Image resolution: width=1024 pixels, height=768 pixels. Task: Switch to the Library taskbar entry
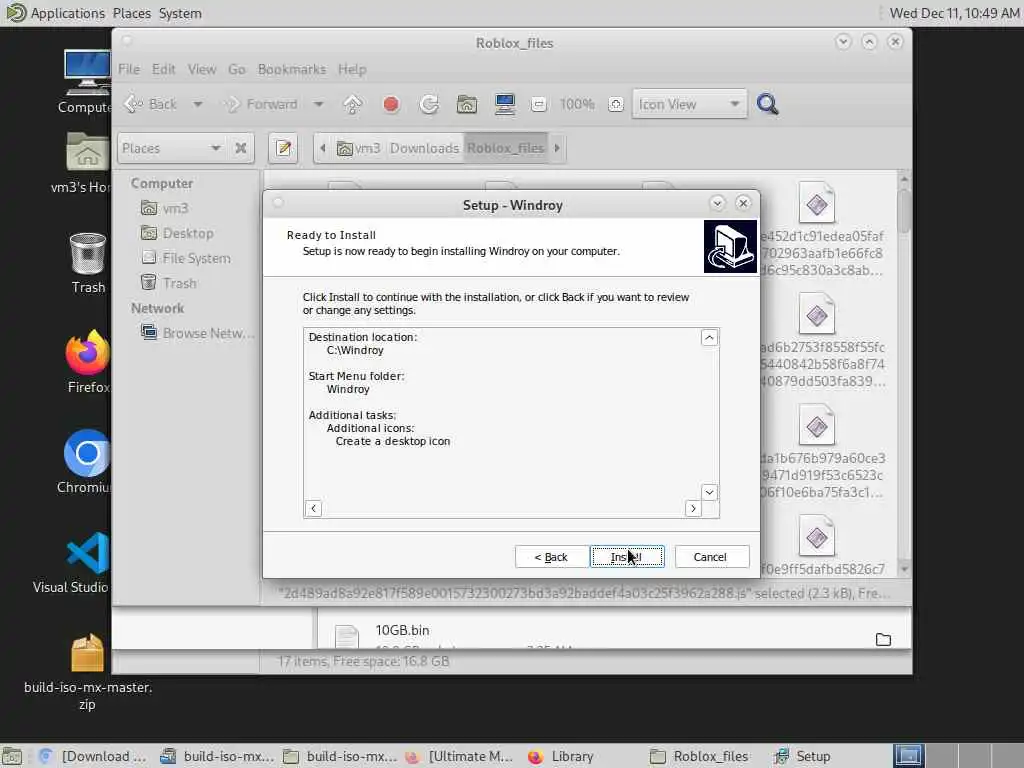(x=562, y=756)
